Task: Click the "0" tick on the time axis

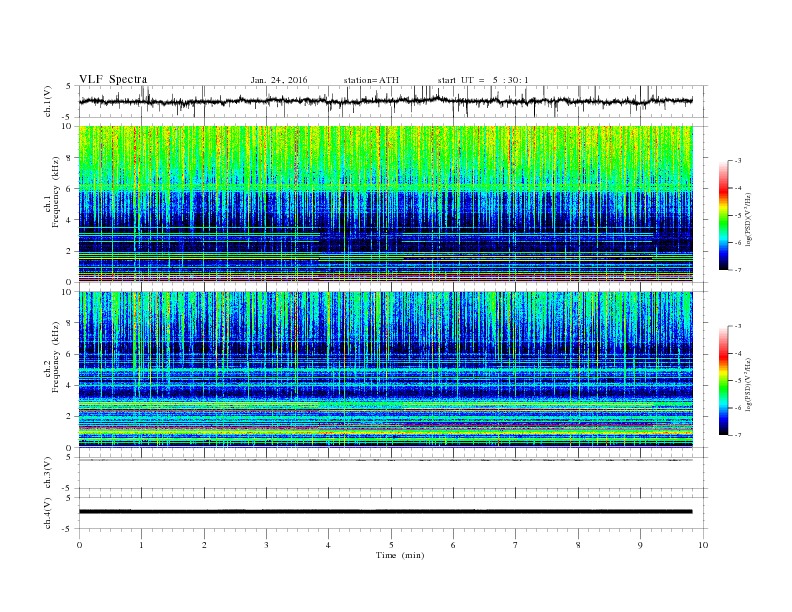Action: (79, 545)
